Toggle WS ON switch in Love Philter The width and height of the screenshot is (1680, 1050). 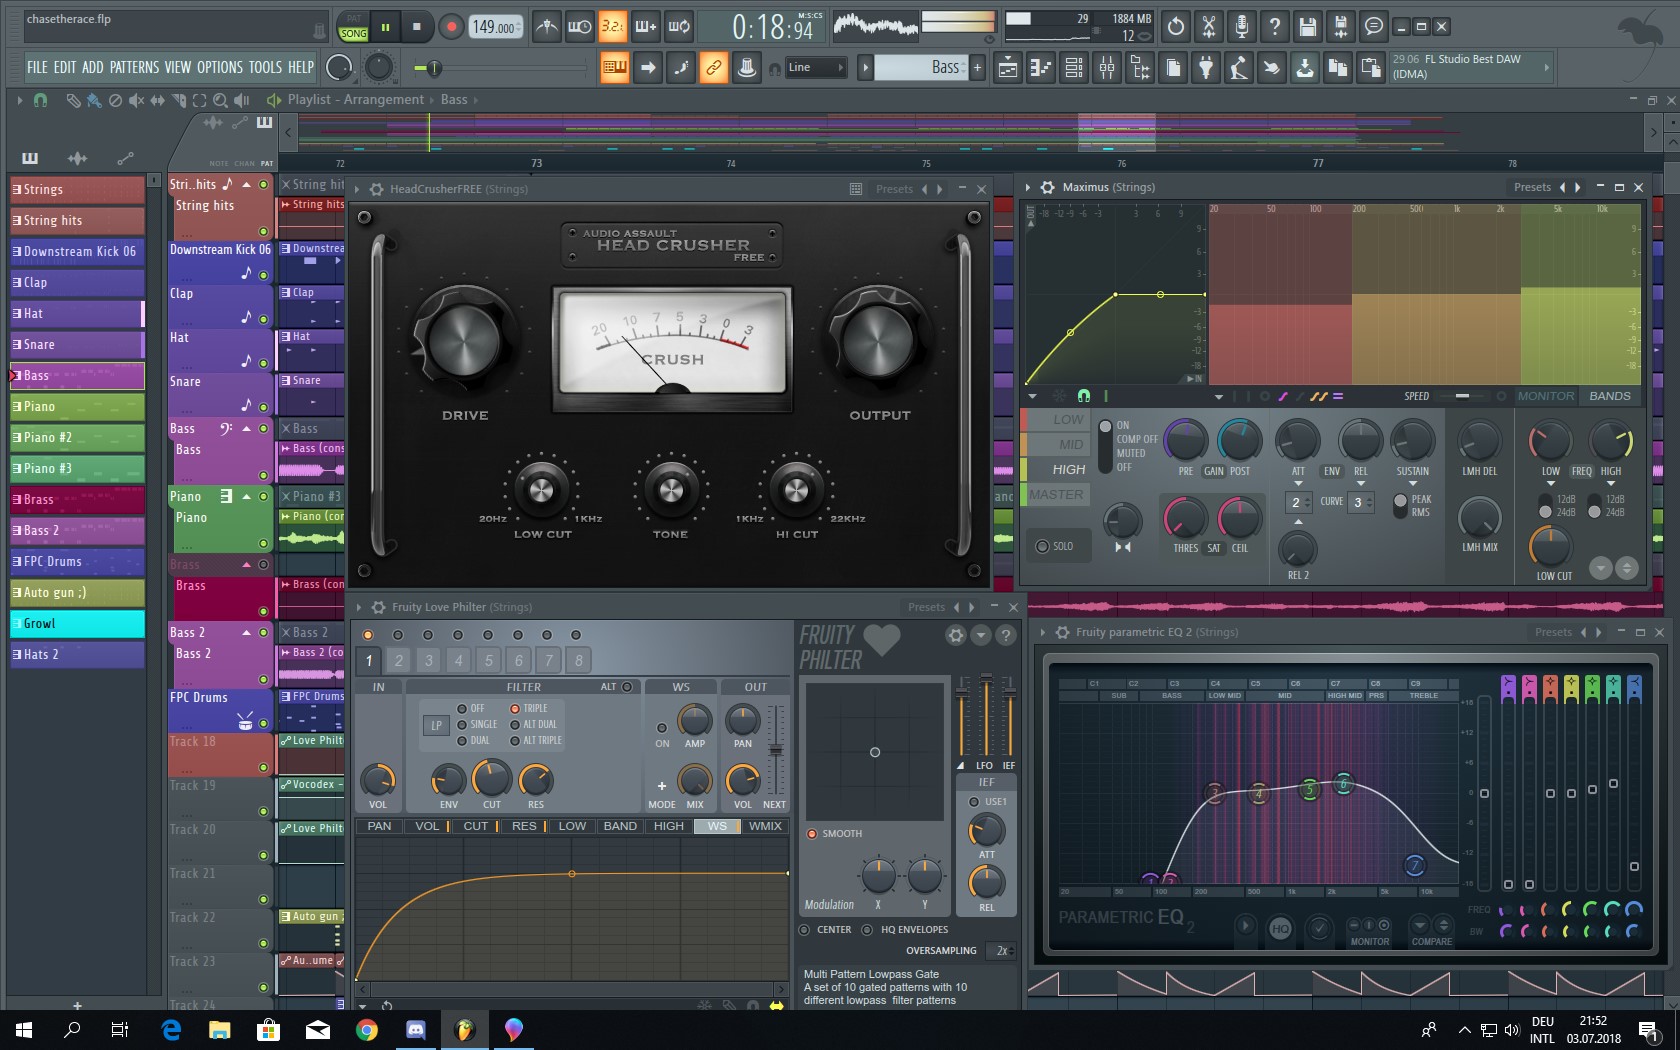click(662, 728)
